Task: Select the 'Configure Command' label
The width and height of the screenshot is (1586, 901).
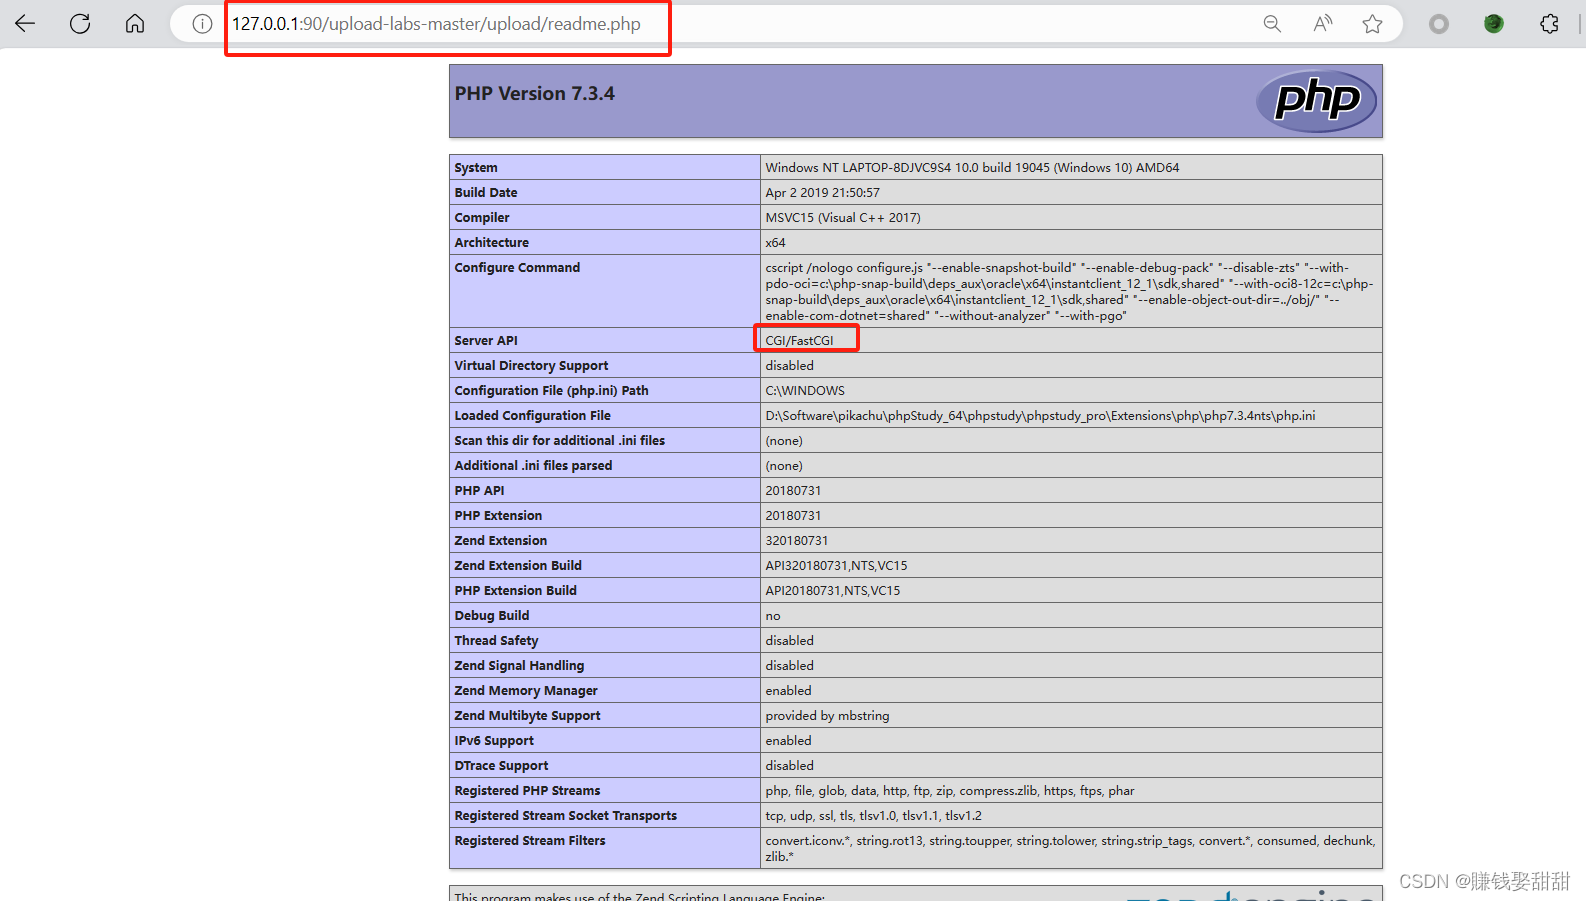Action: click(517, 268)
